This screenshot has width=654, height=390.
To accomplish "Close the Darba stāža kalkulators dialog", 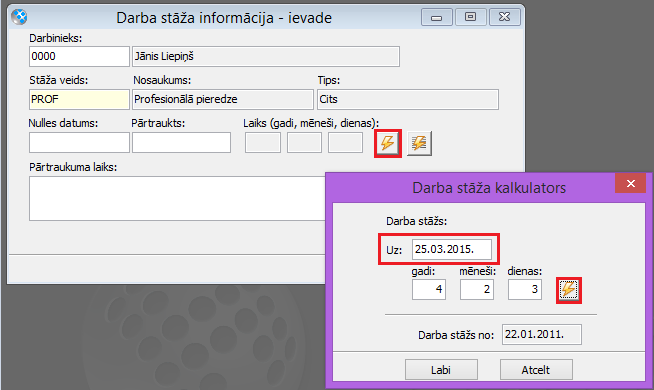I will coord(630,184).
